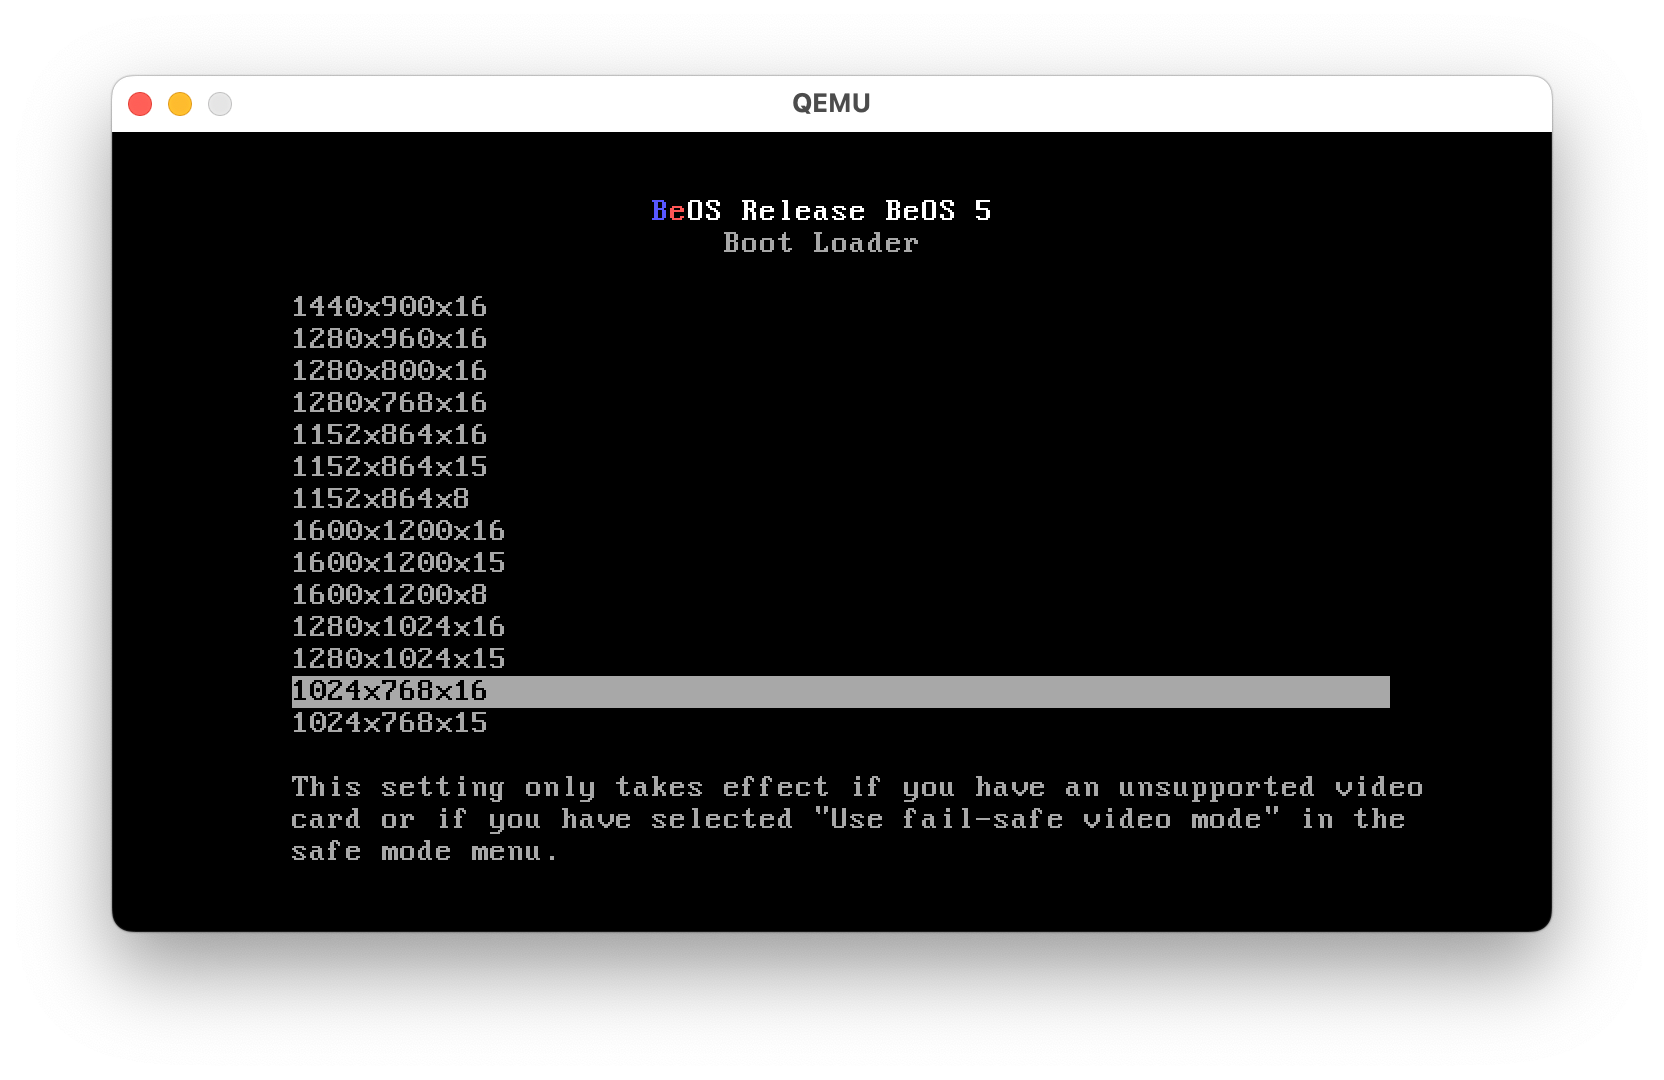Click the greyed-out zoom window button
The height and width of the screenshot is (1080, 1664).
click(220, 104)
